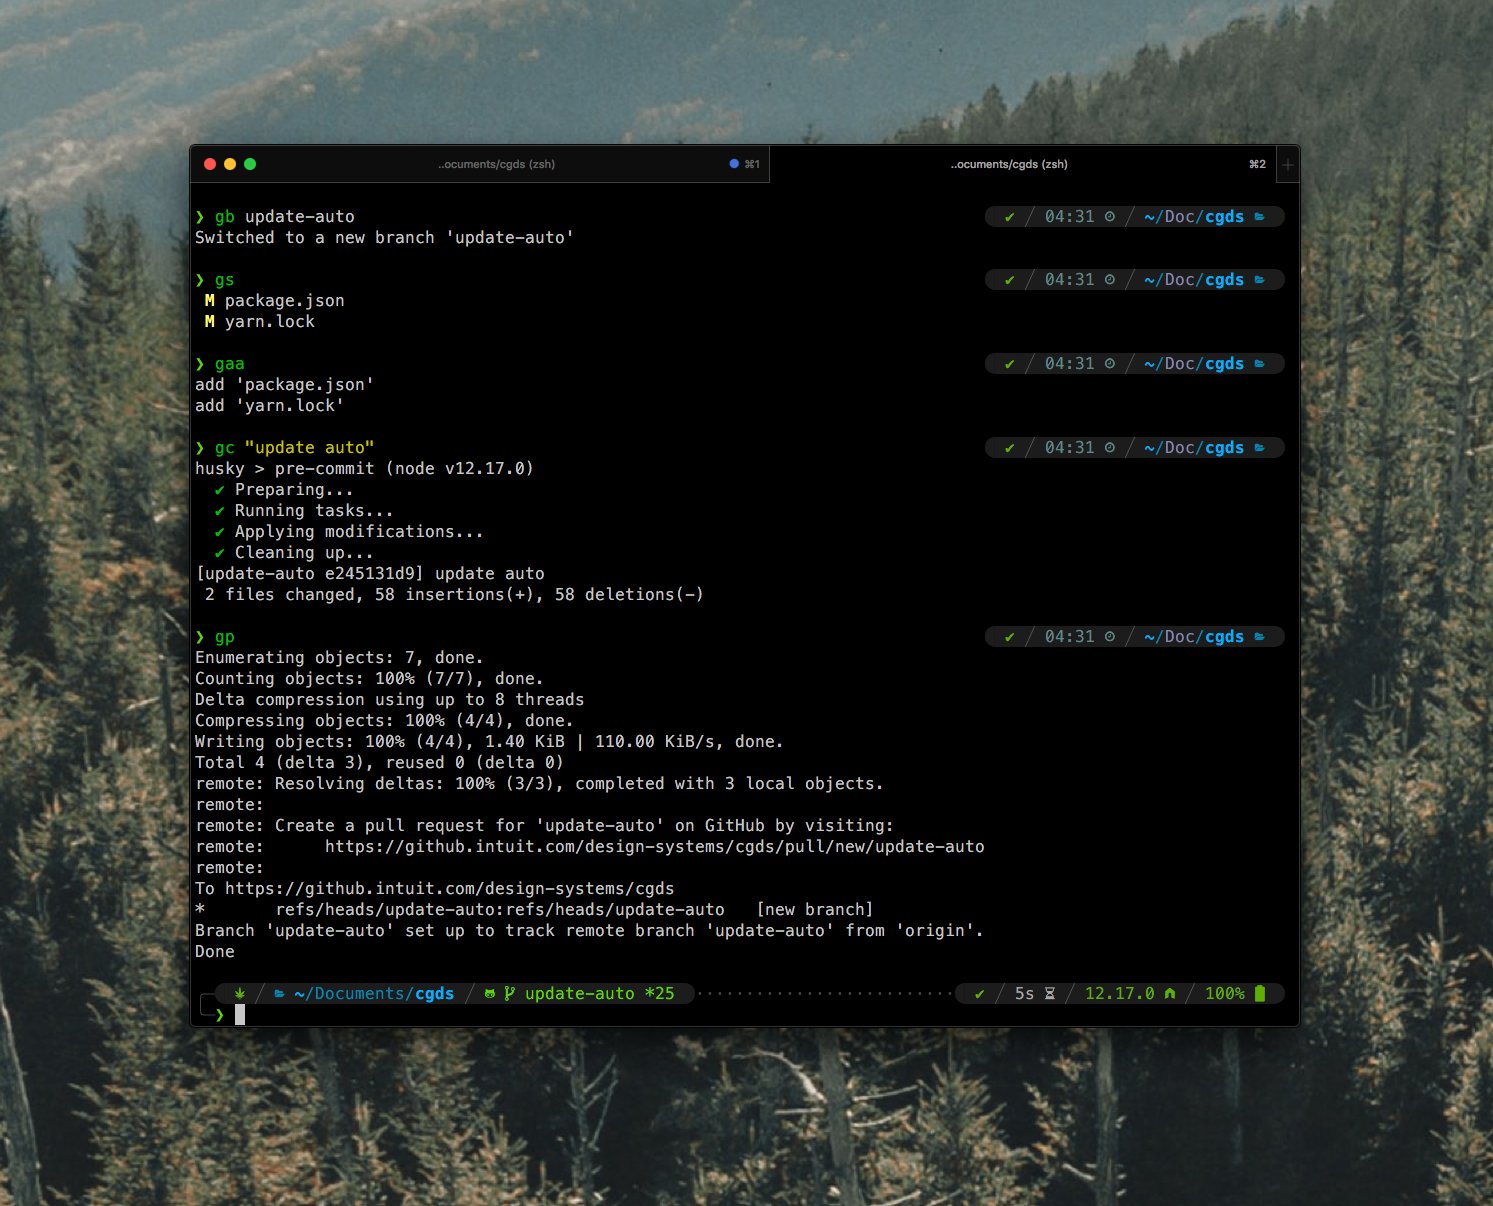Viewport: 1493px width, 1206px height.
Task: Click the 'husky > pre-commit (node v12.17.0)' line
Action: [x=365, y=468]
